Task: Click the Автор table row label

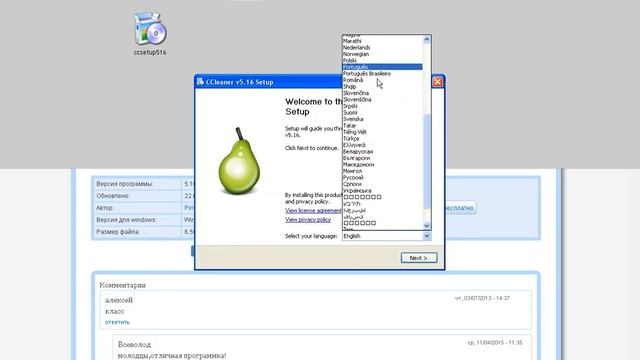Action: click(x=104, y=208)
